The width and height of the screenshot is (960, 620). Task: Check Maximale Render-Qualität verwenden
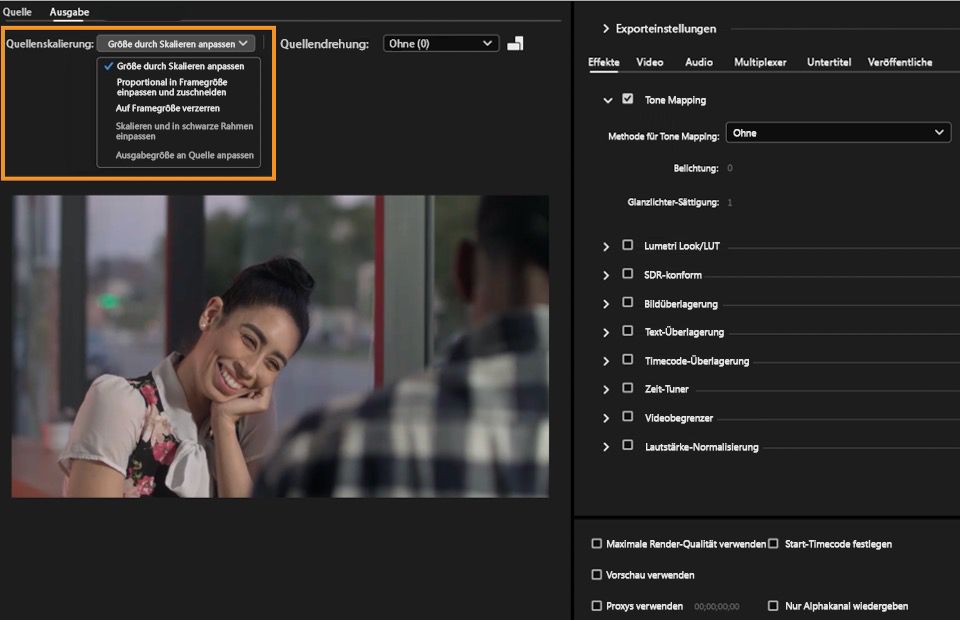tap(596, 543)
